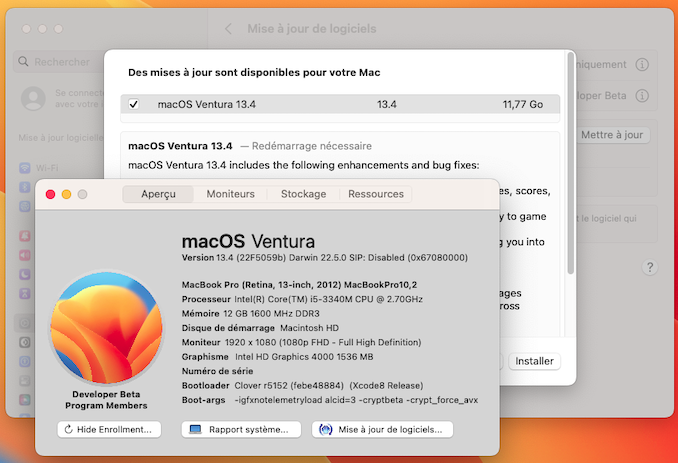Viewport: 678px width, 463px height.
Task: Check the macOS Ventura 13.4 update checkbox
Action: (x=134, y=104)
